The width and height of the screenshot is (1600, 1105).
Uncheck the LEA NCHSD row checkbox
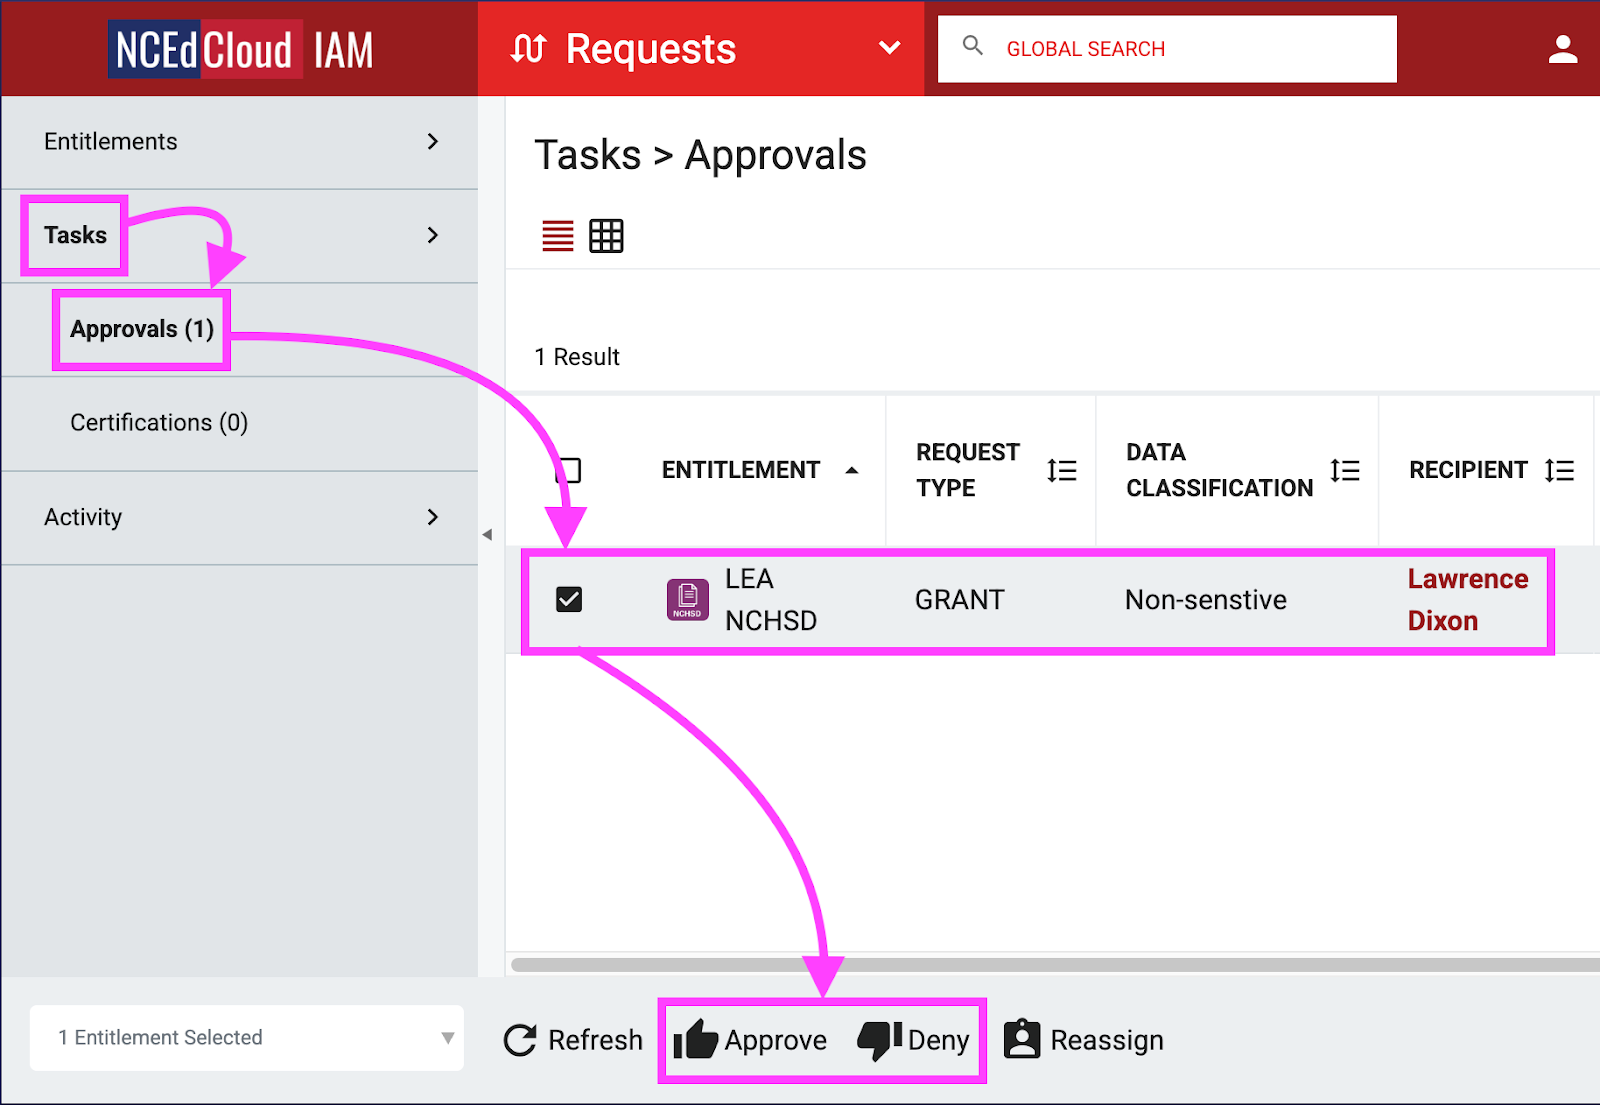pyautogui.click(x=569, y=599)
